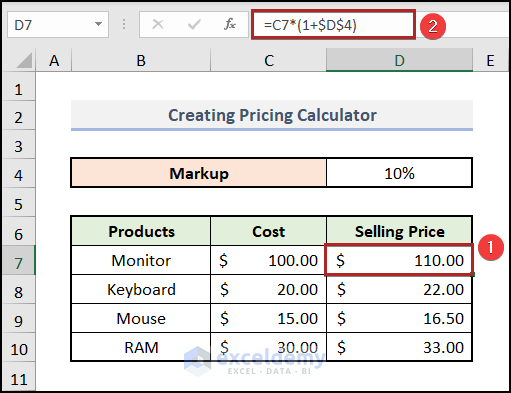The image size is (511, 393).
Task: Click the Name Box showing D7
Action: (x=58, y=24)
